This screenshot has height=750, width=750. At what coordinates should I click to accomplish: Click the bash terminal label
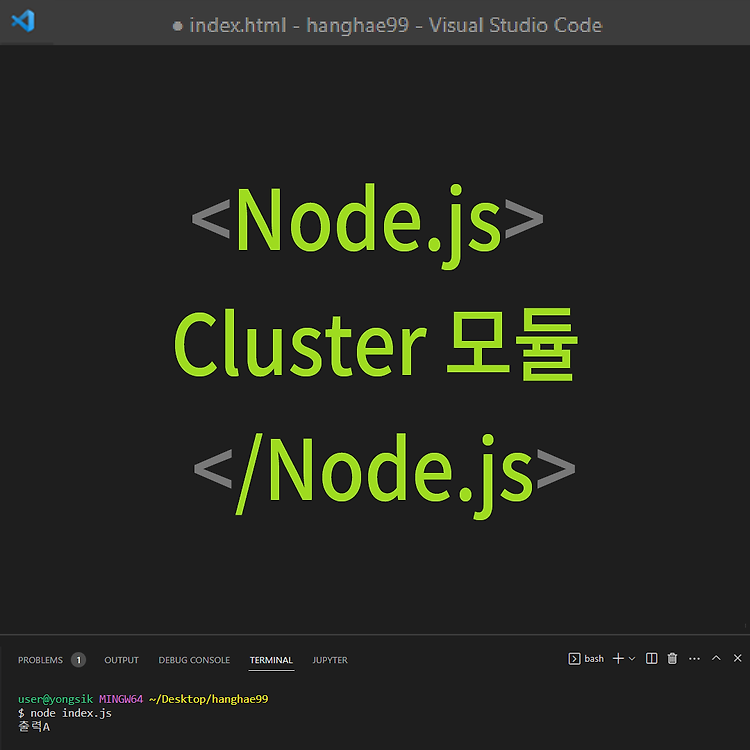click(594, 659)
